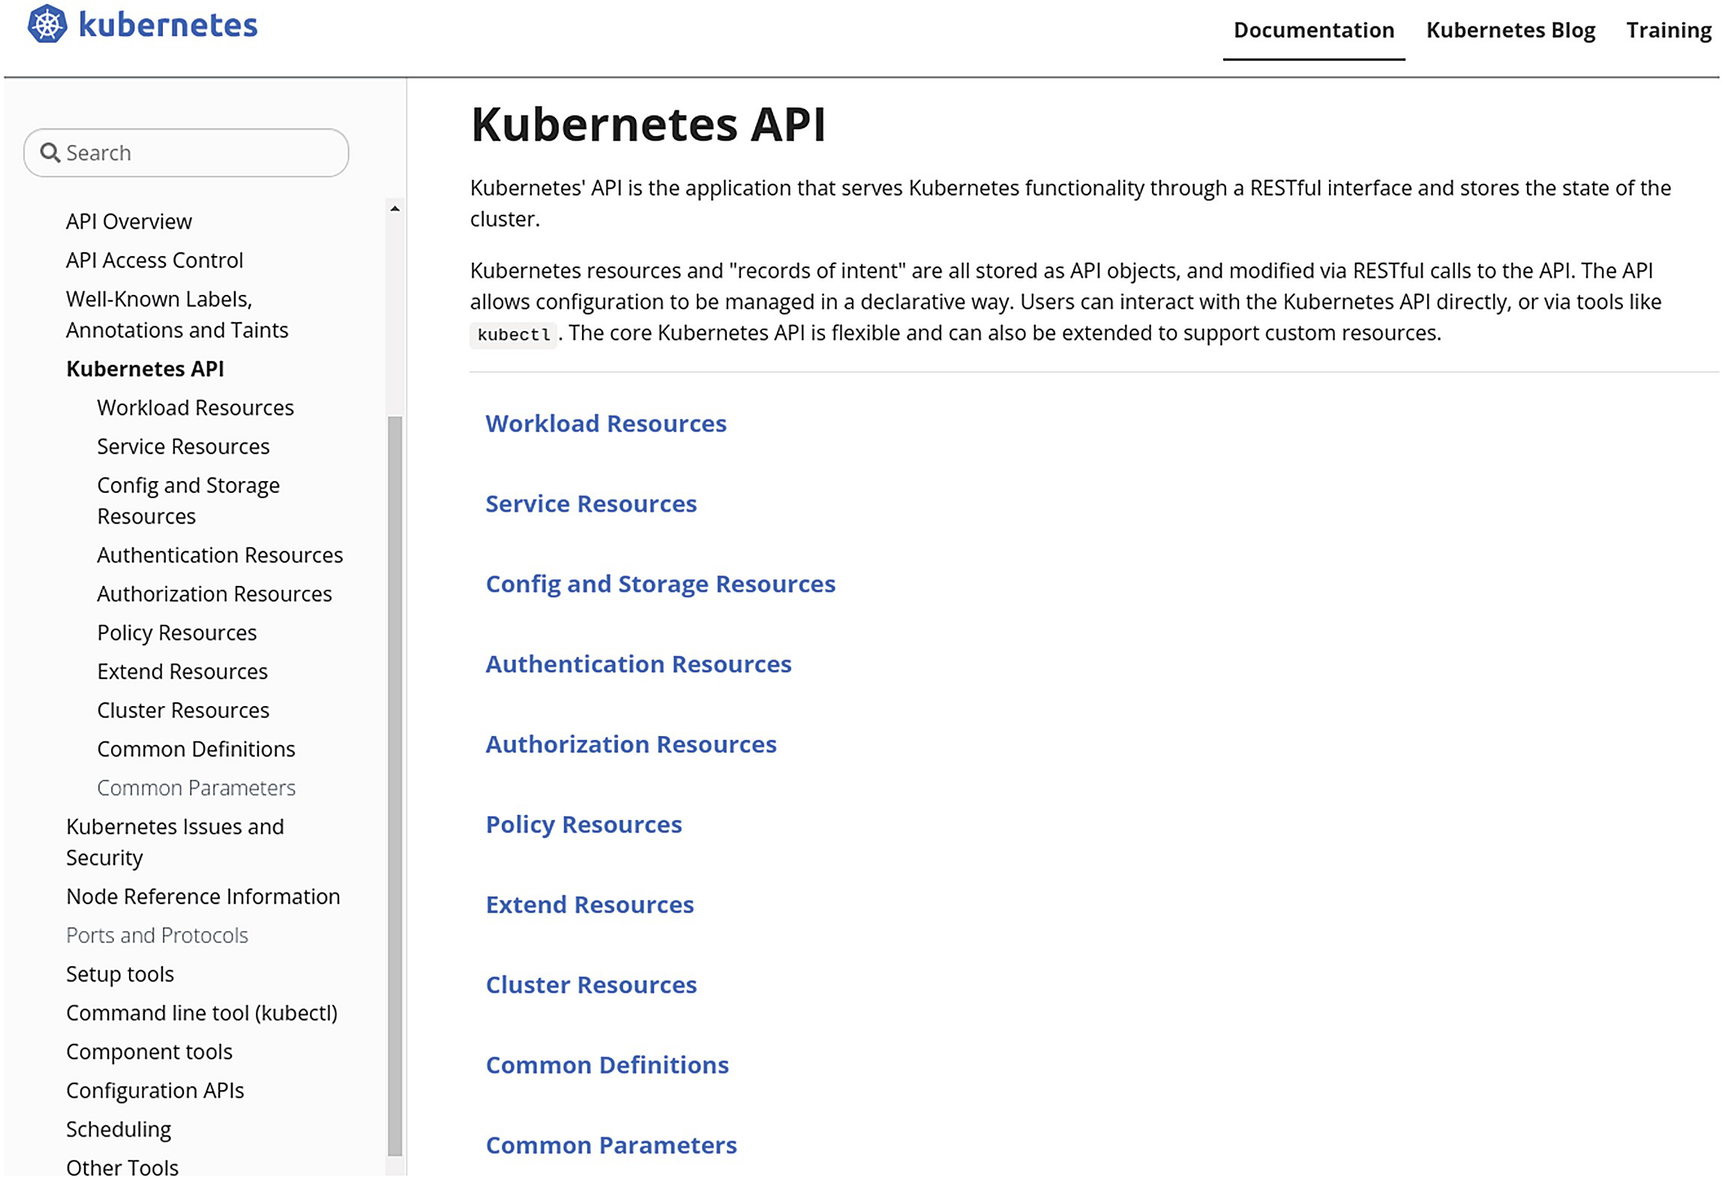Open Cluster Resources in sidebar
Image resolution: width=1725 pixels, height=1181 pixels.
[x=183, y=711]
